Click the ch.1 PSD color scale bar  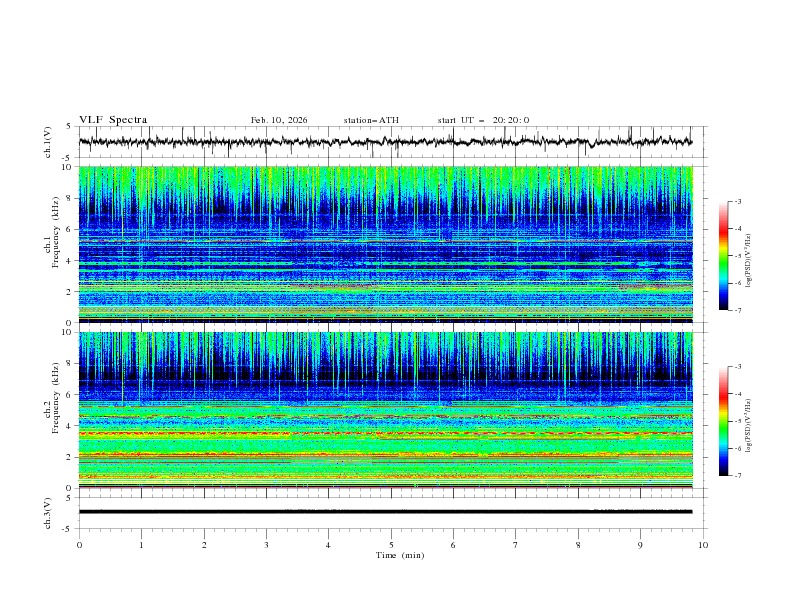pyautogui.click(x=723, y=256)
